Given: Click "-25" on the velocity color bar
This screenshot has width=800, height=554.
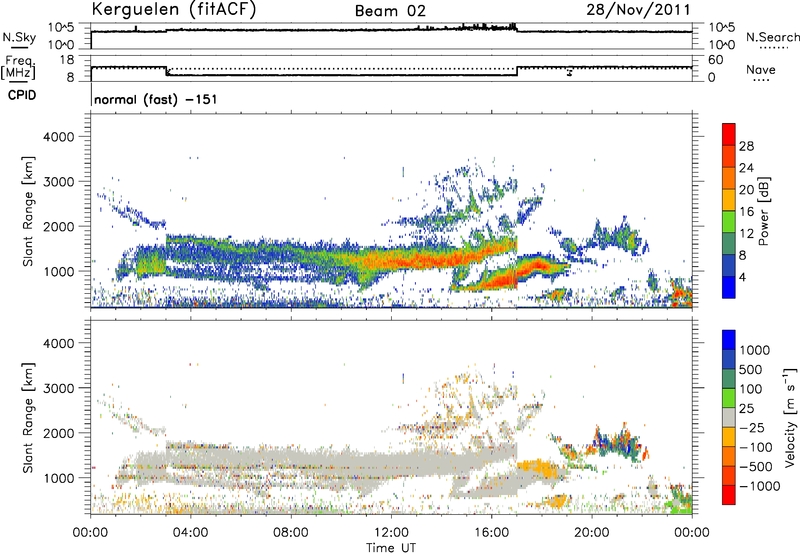Looking at the screenshot, I should tap(752, 428).
